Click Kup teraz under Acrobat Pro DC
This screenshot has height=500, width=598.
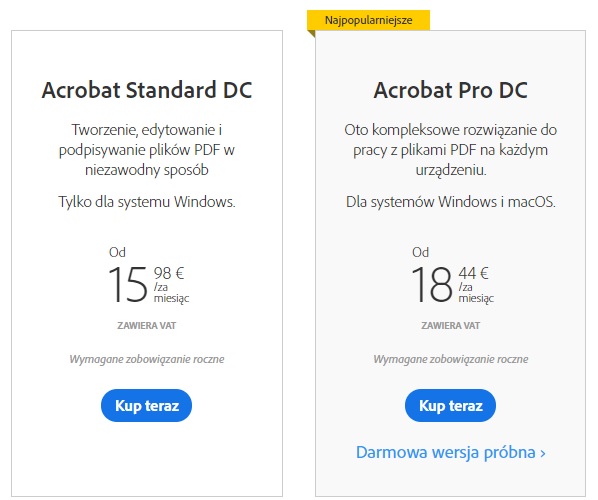point(450,405)
